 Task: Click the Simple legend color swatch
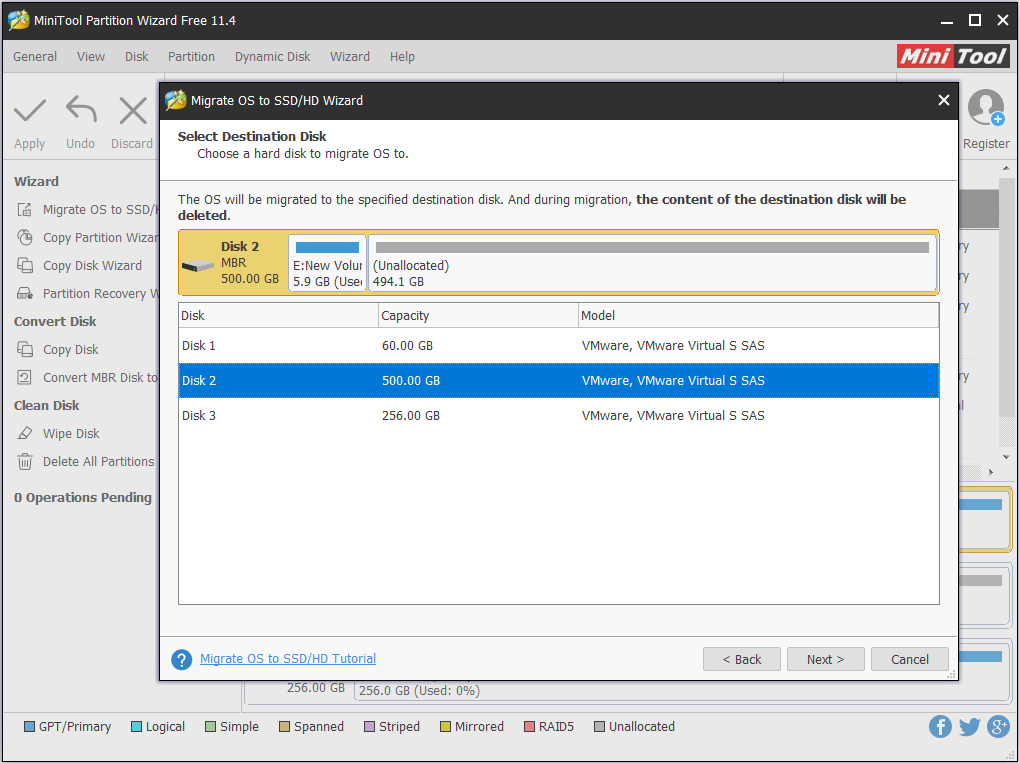(210, 727)
